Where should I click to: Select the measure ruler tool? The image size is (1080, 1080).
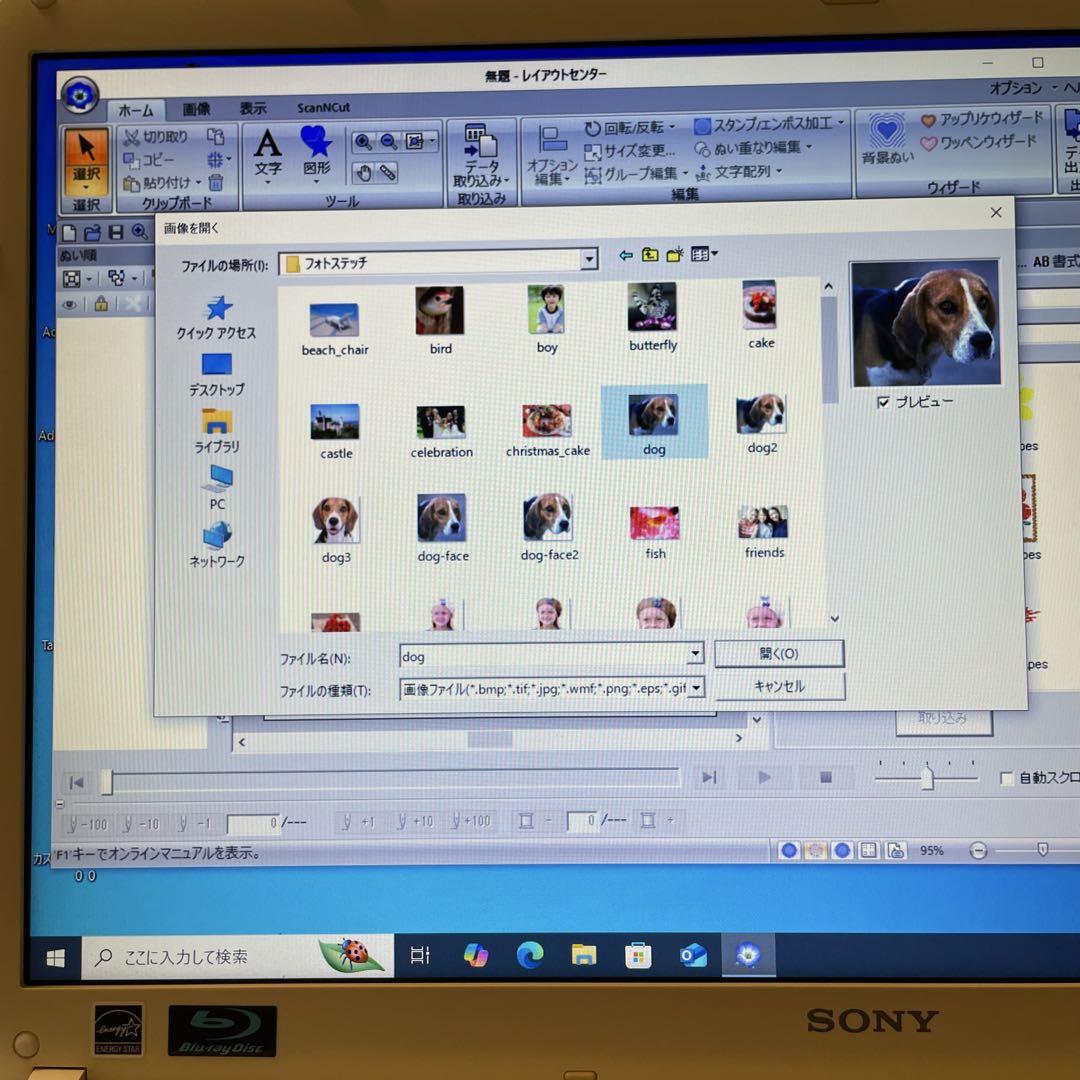(x=388, y=172)
